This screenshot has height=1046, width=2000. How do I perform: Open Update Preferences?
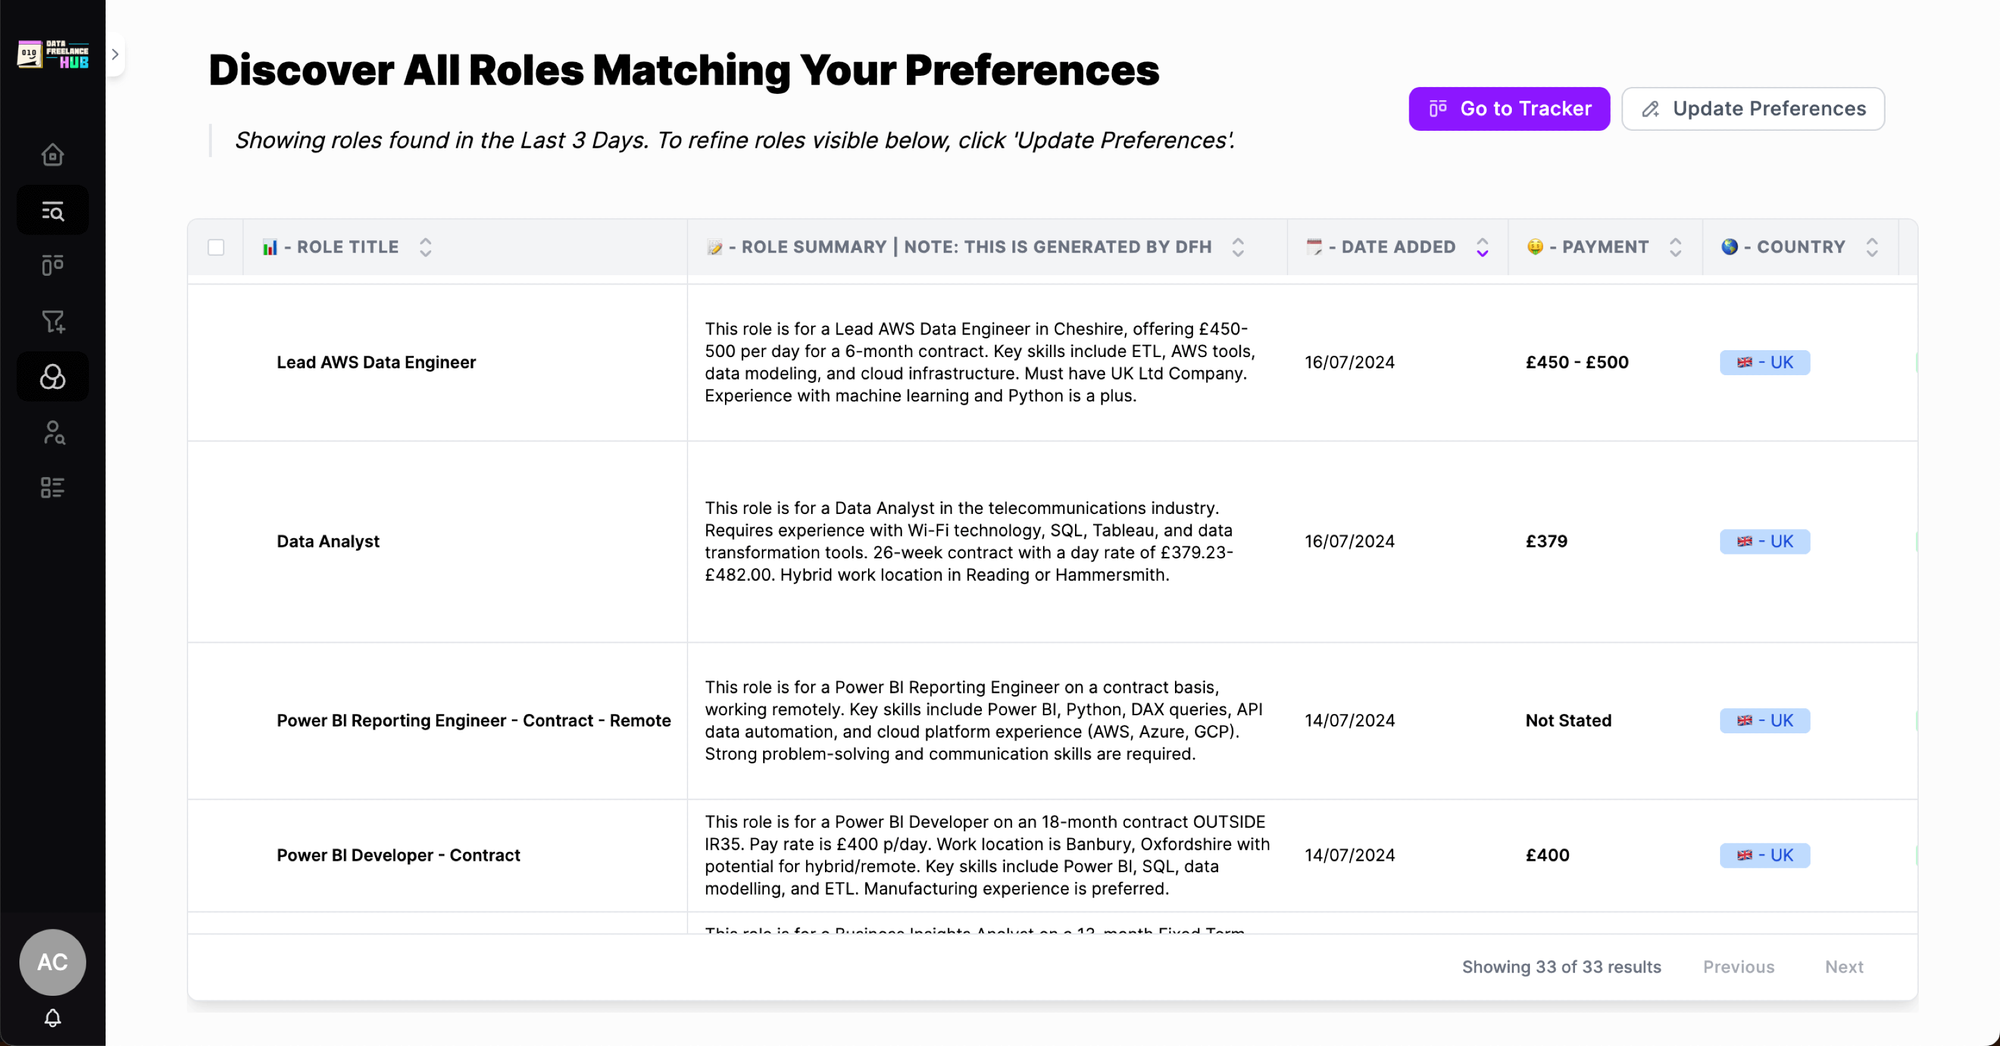1752,108
